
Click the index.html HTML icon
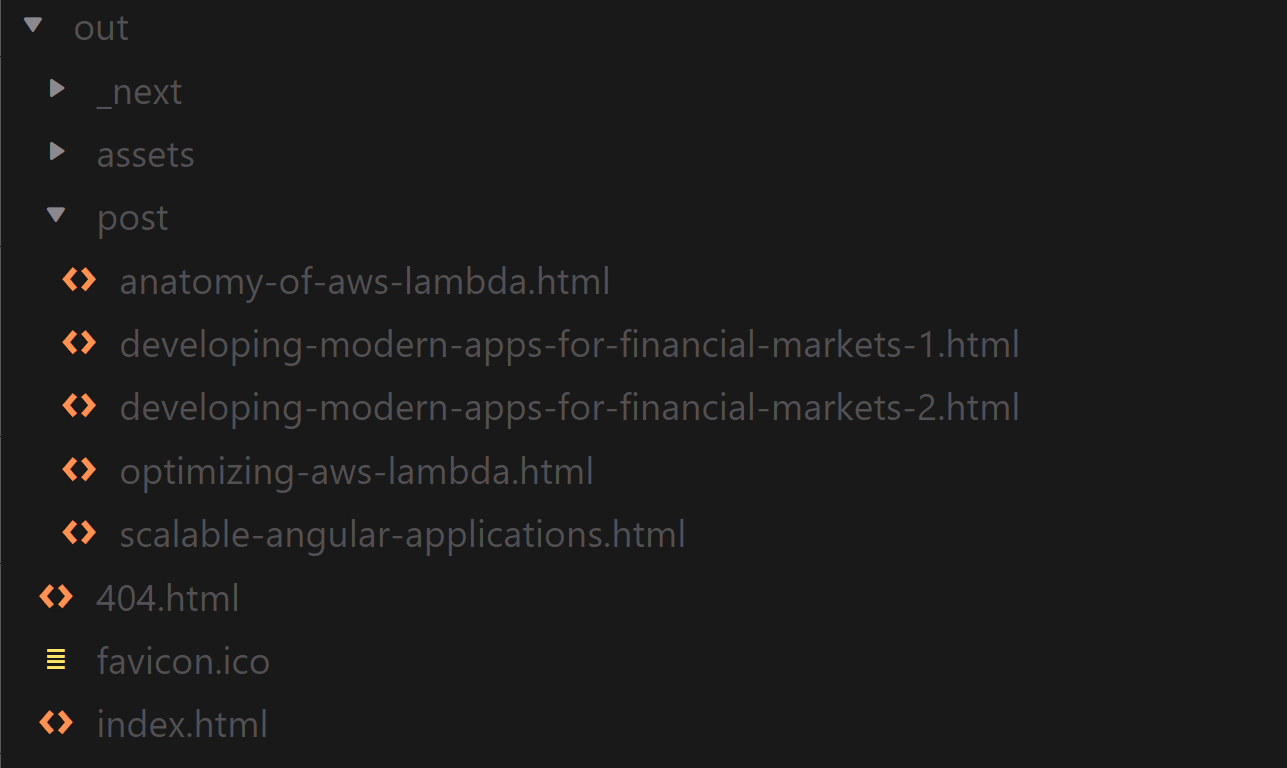[x=56, y=723]
